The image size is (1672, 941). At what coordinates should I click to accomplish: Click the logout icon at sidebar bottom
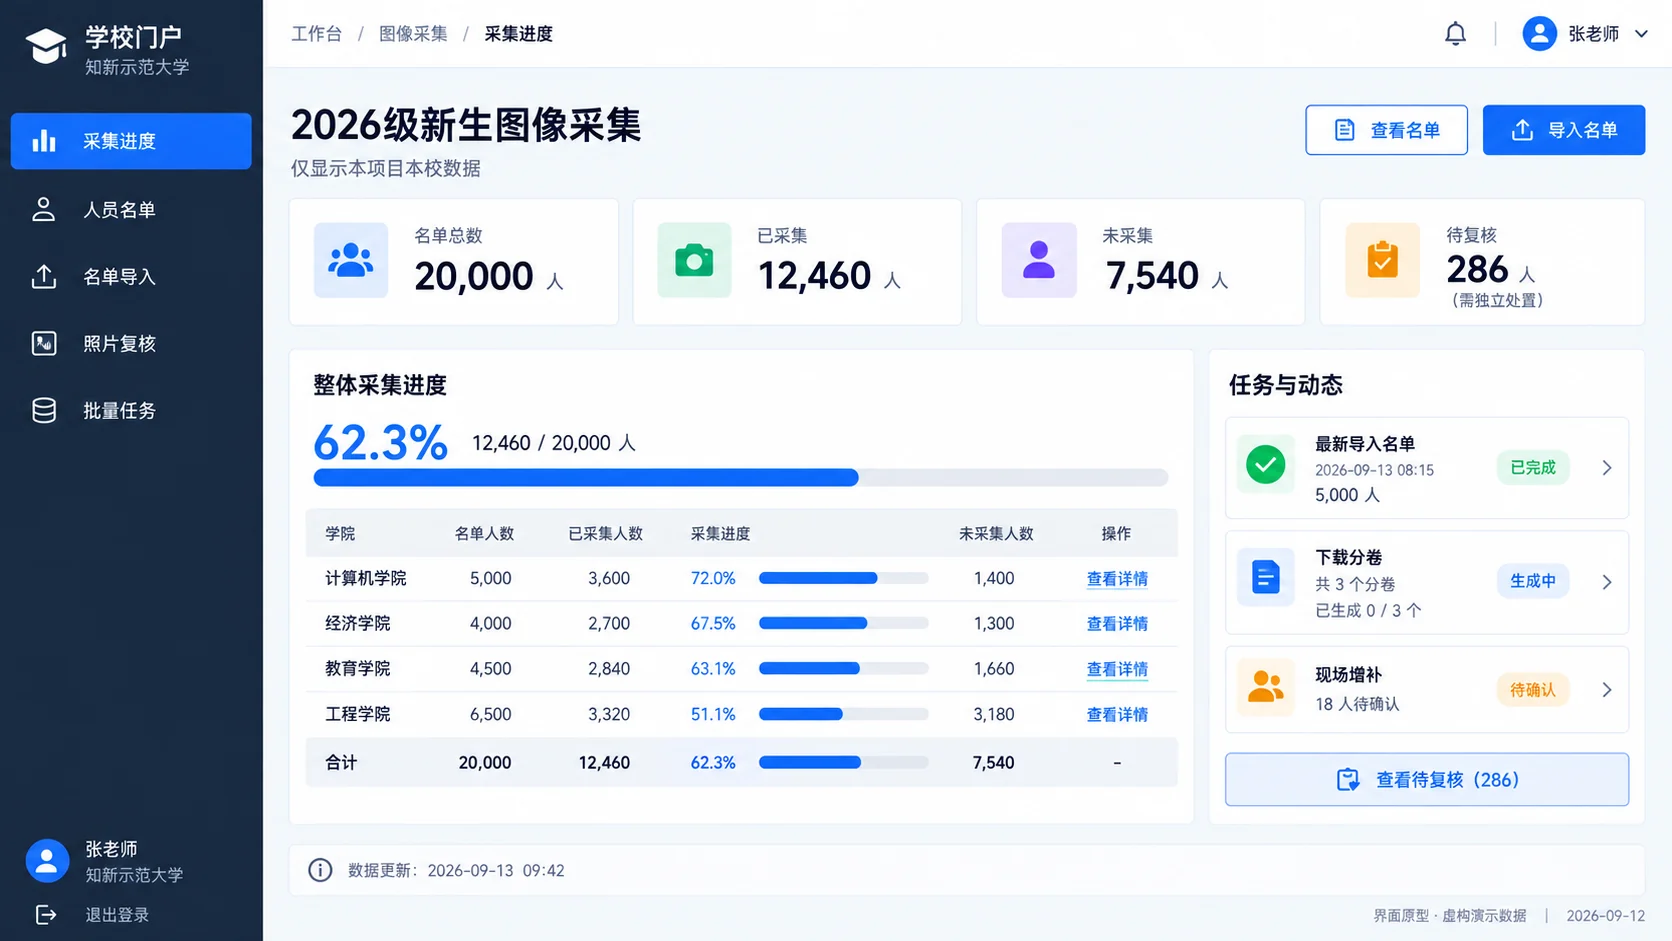45,915
